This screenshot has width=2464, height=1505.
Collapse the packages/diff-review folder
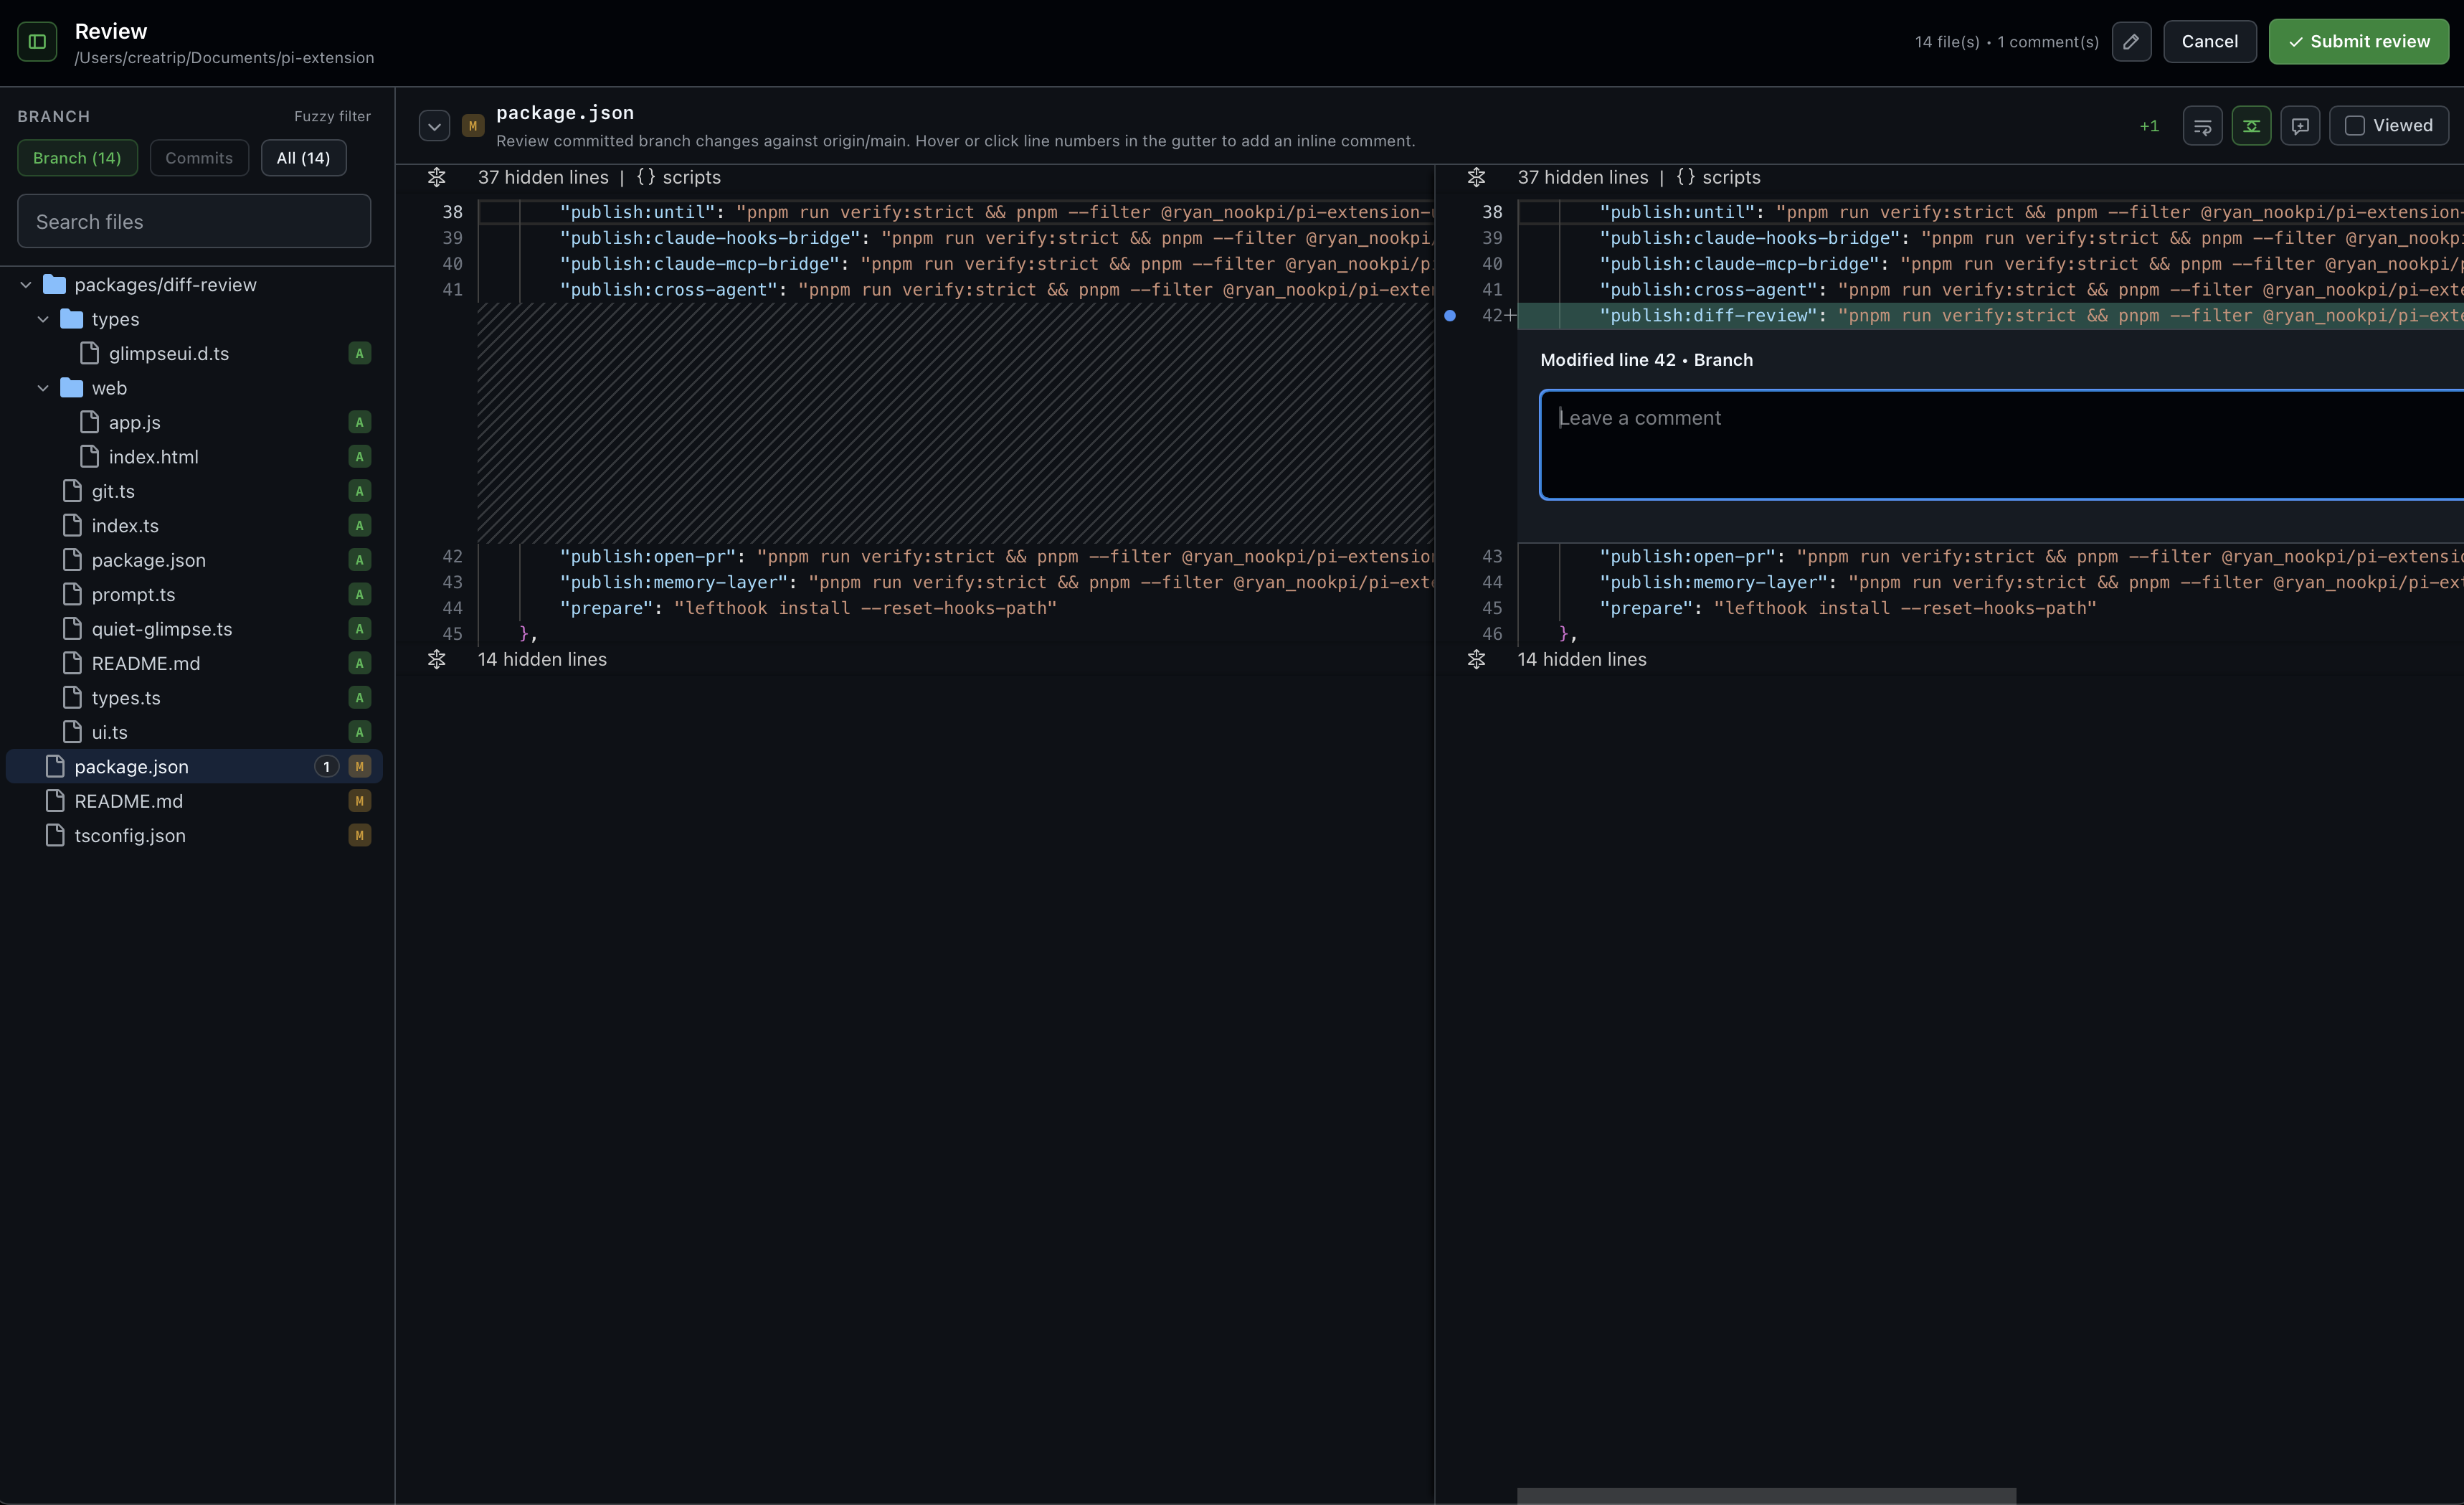[x=26, y=285]
